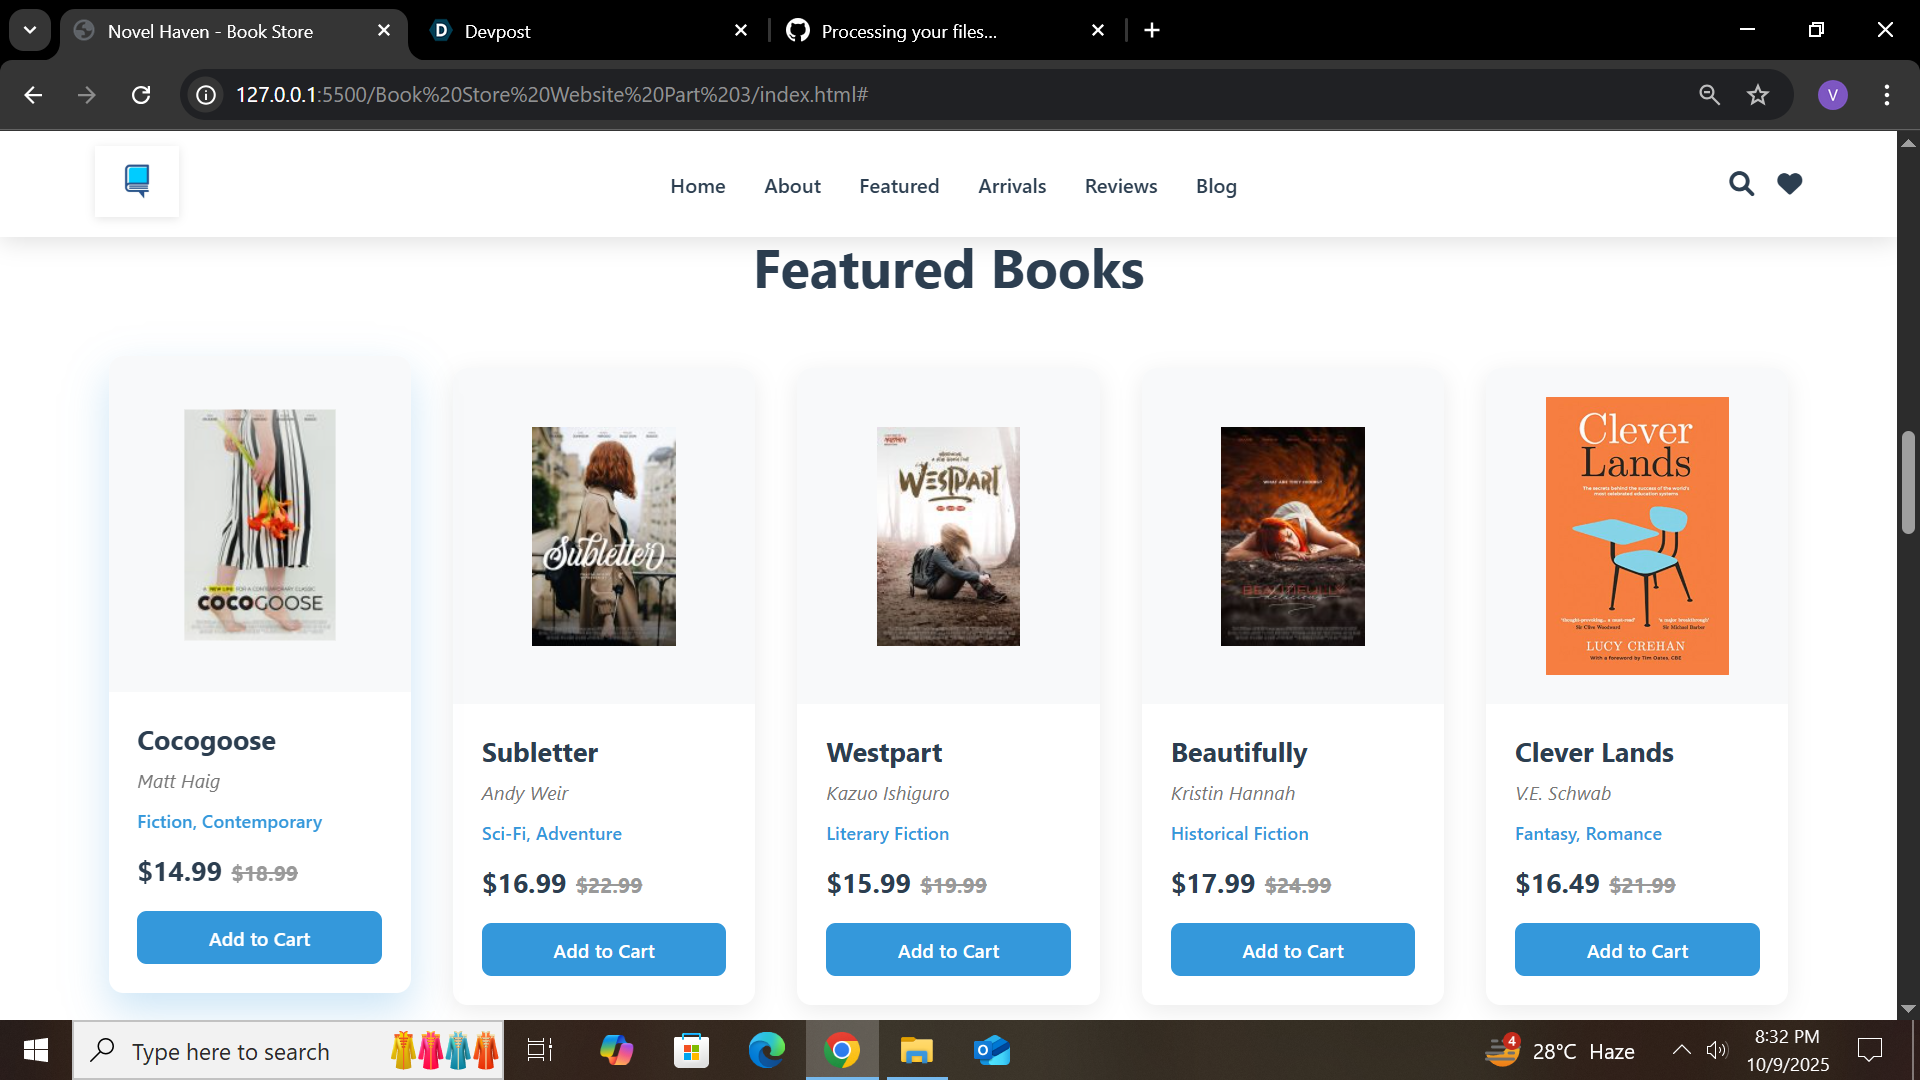
Task: Click the Novel Haven book logo icon
Action: click(x=137, y=181)
